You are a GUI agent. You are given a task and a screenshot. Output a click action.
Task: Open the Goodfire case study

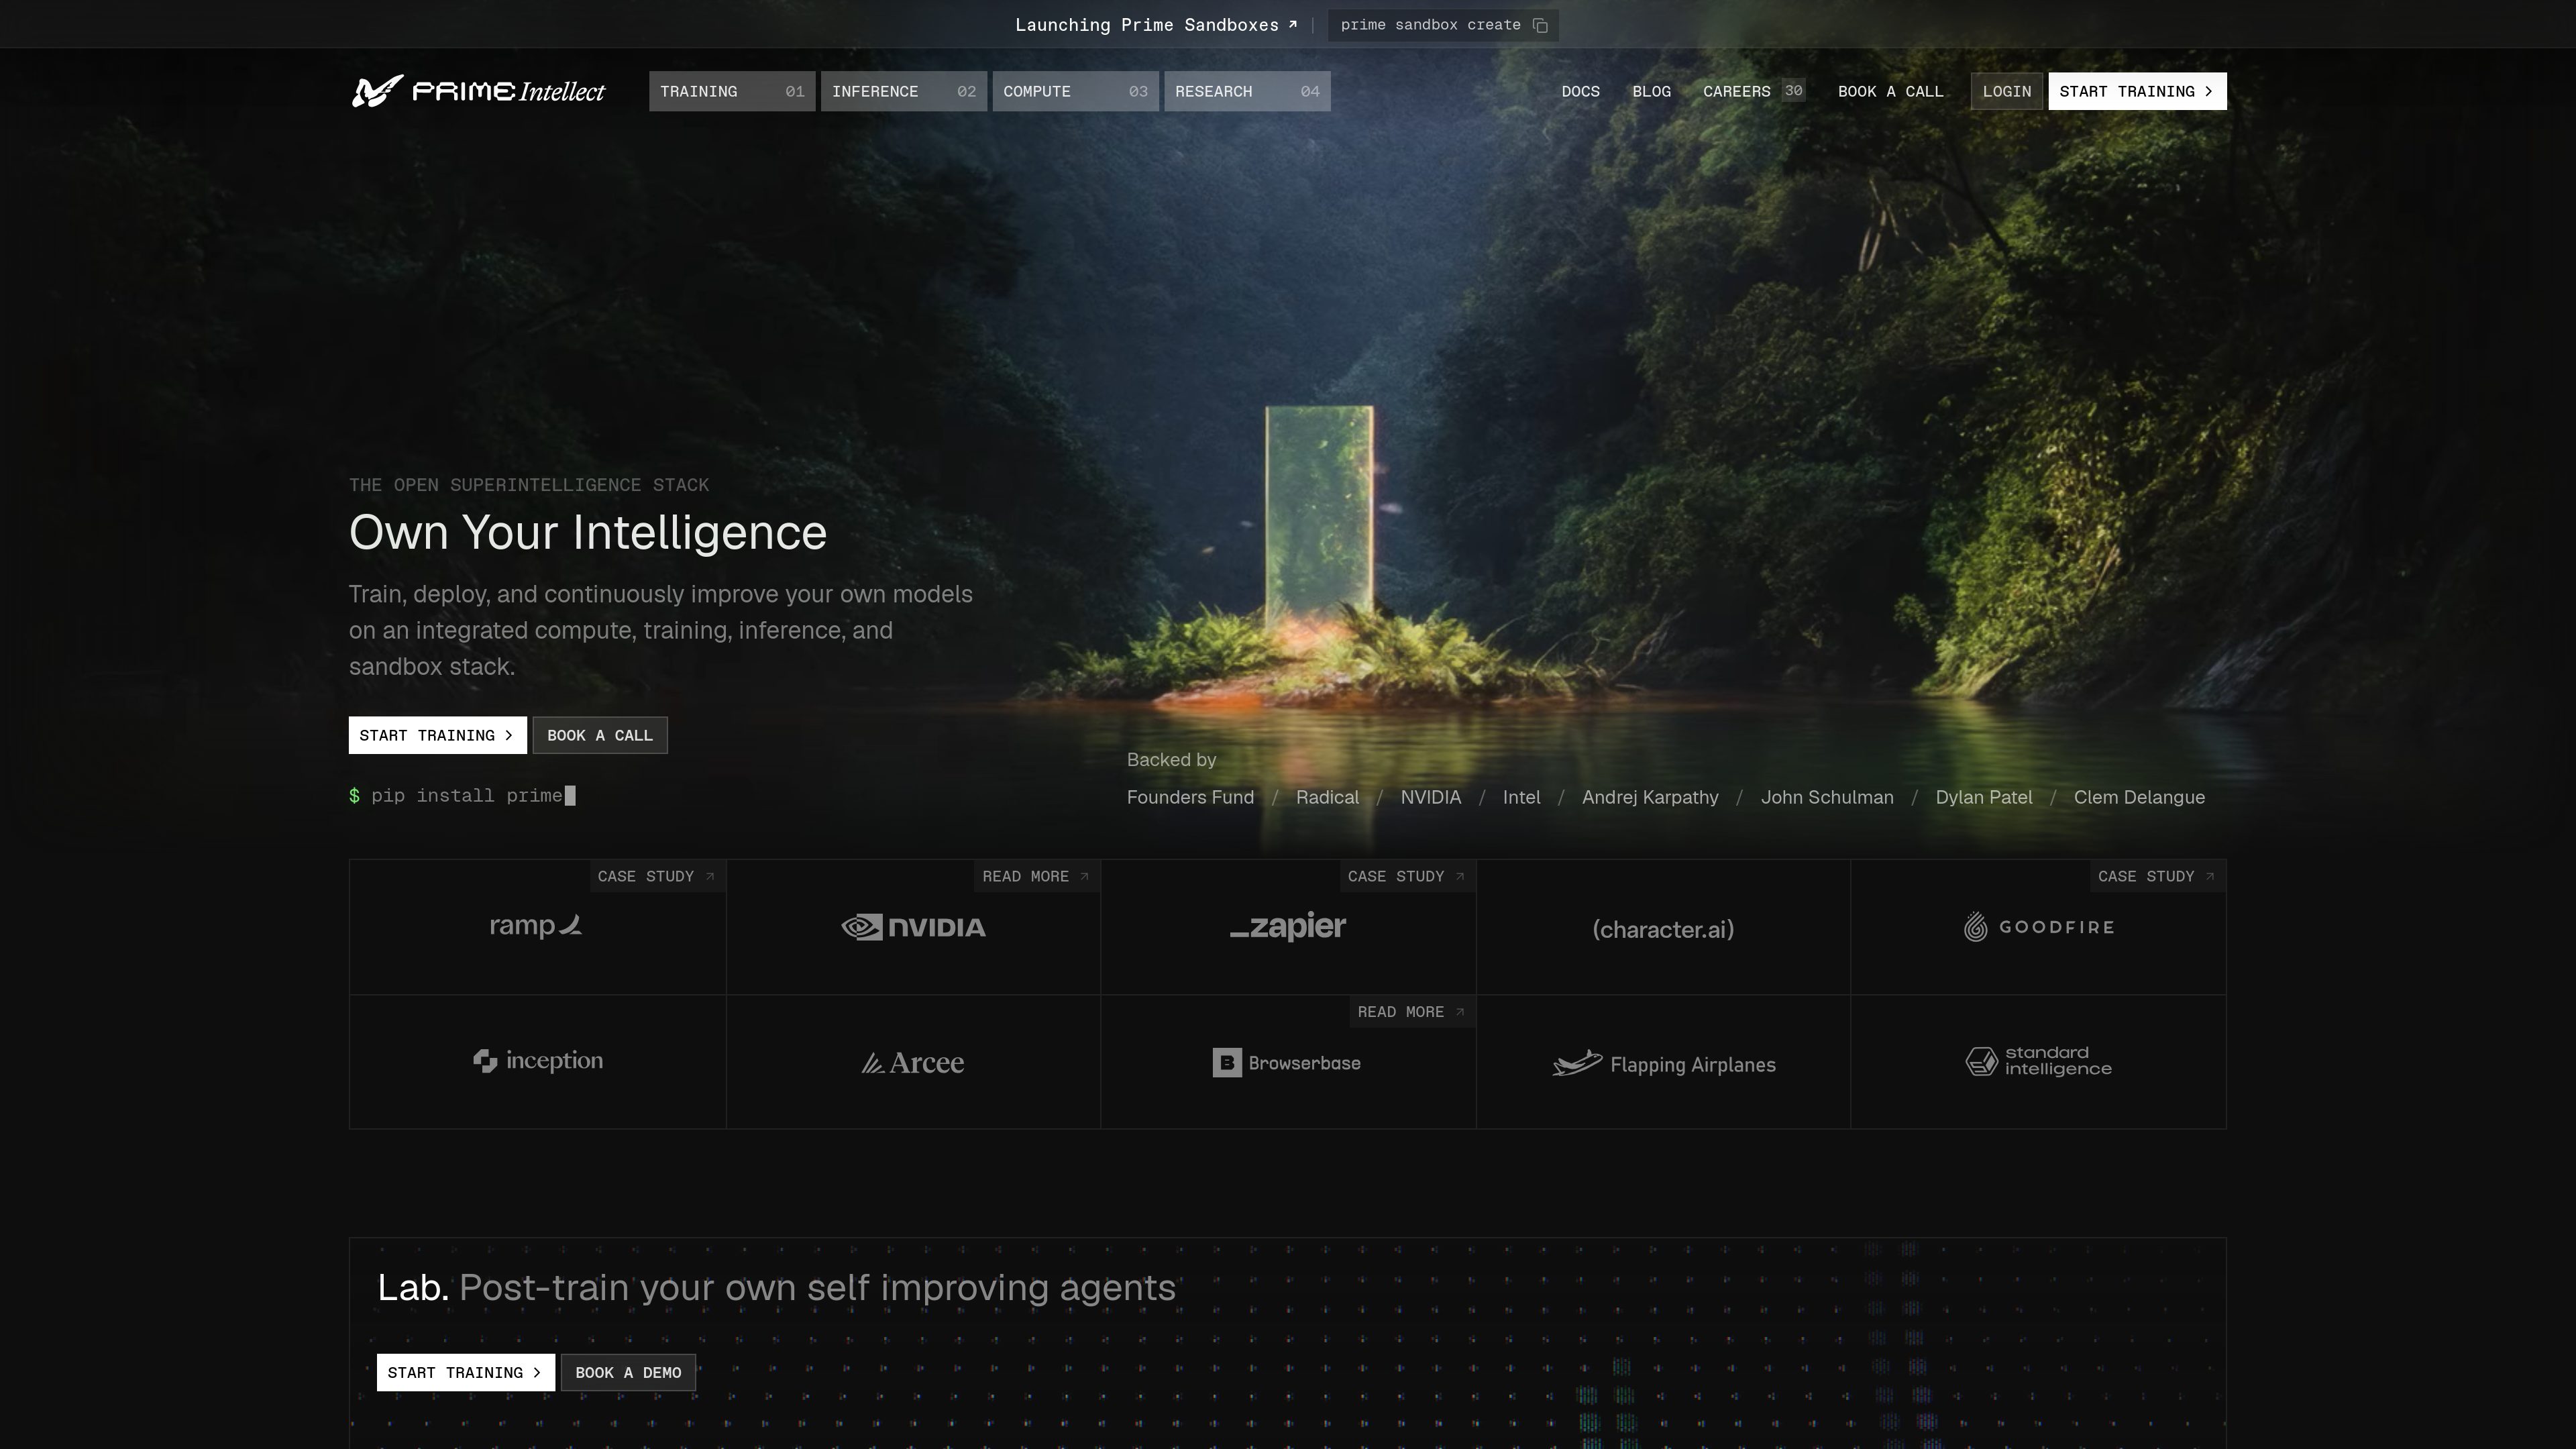coord(2157,876)
